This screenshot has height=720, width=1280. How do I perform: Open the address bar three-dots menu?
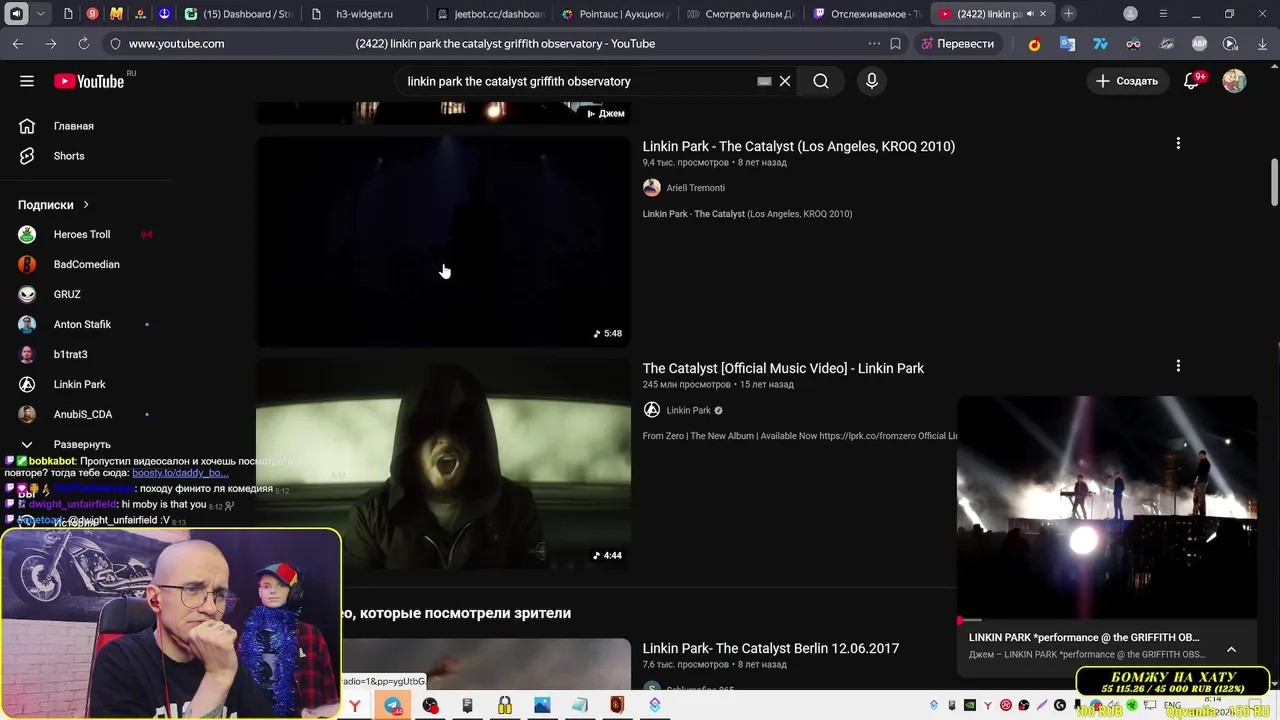(x=874, y=44)
